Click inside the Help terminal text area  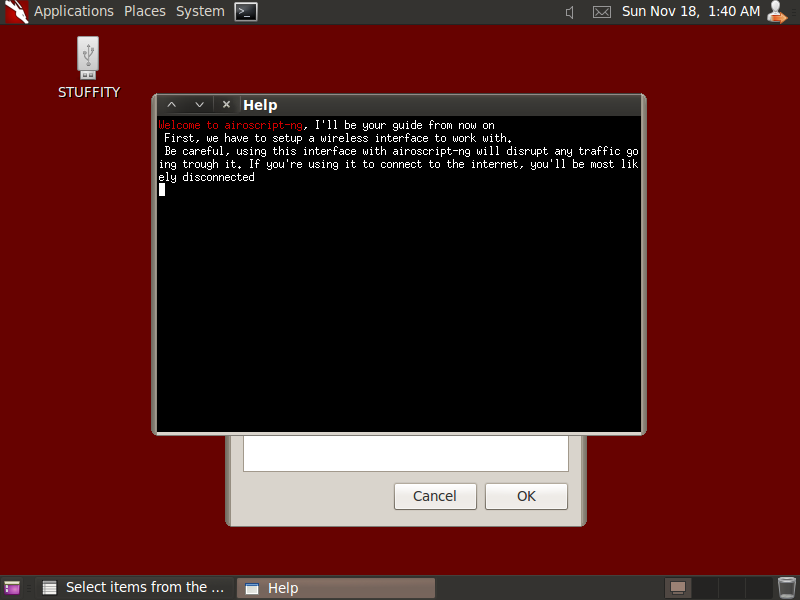pyautogui.click(x=399, y=273)
